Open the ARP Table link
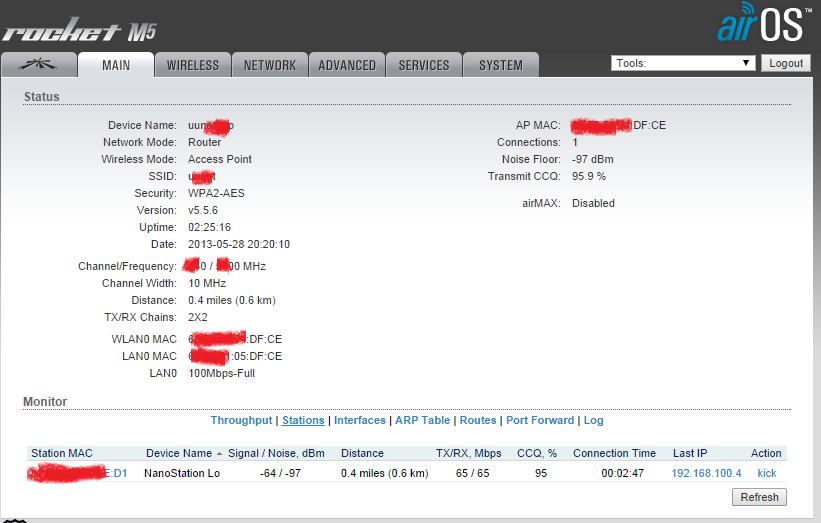The width and height of the screenshot is (821, 523). pyautogui.click(x=423, y=420)
